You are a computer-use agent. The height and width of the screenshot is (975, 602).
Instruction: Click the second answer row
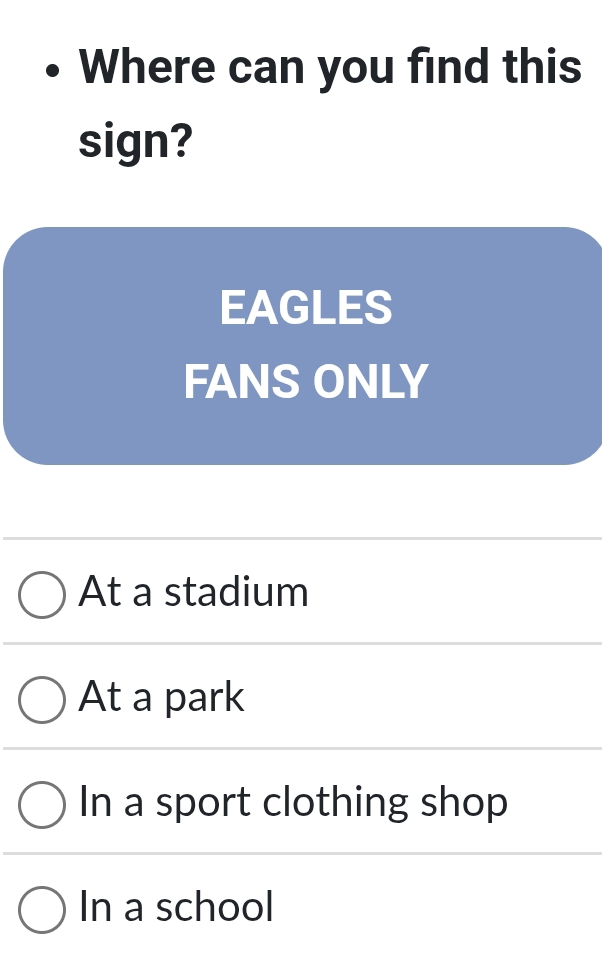click(300, 698)
